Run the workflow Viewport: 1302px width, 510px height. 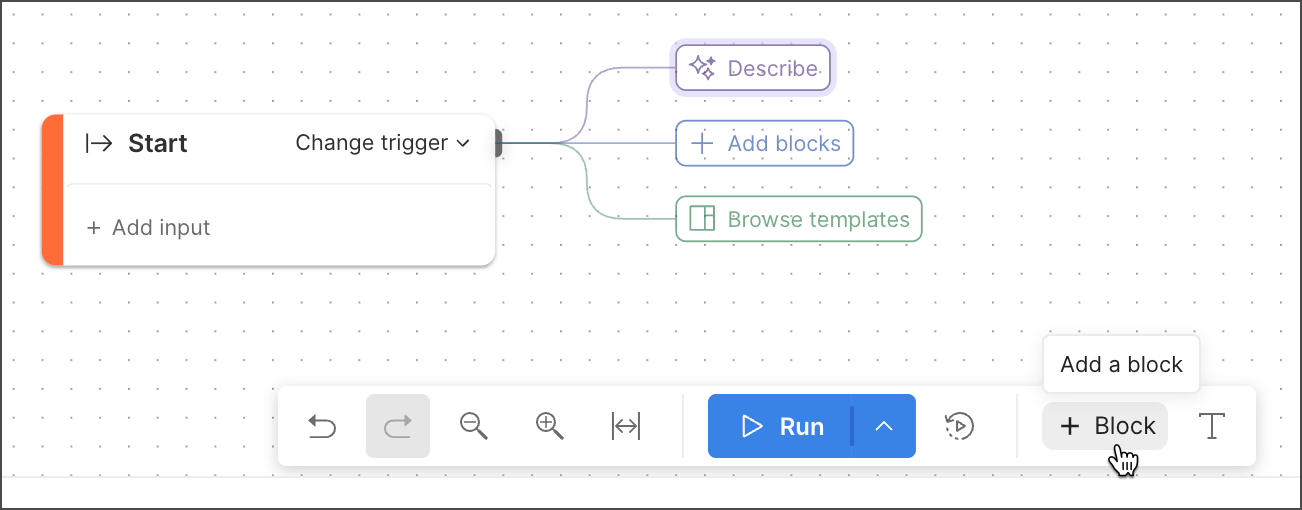click(781, 427)
